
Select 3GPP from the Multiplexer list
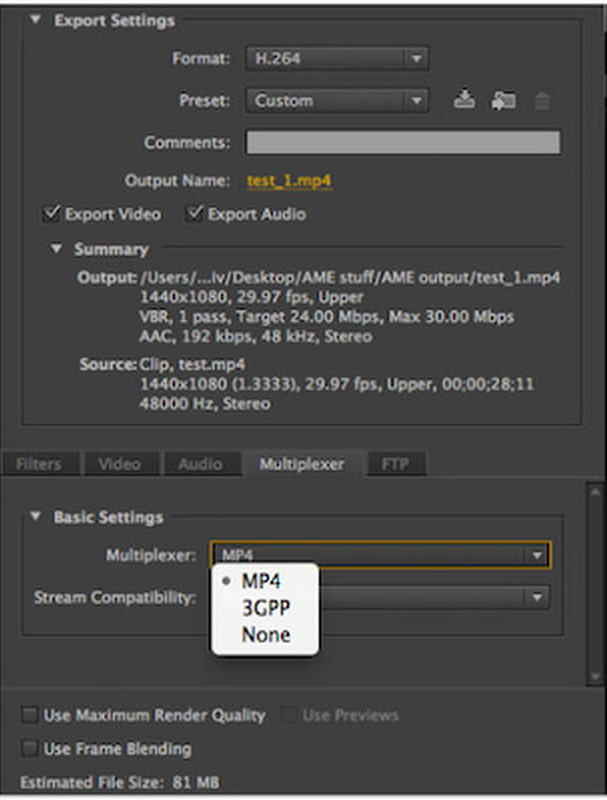pyautogui.click(x=265, y=608)
